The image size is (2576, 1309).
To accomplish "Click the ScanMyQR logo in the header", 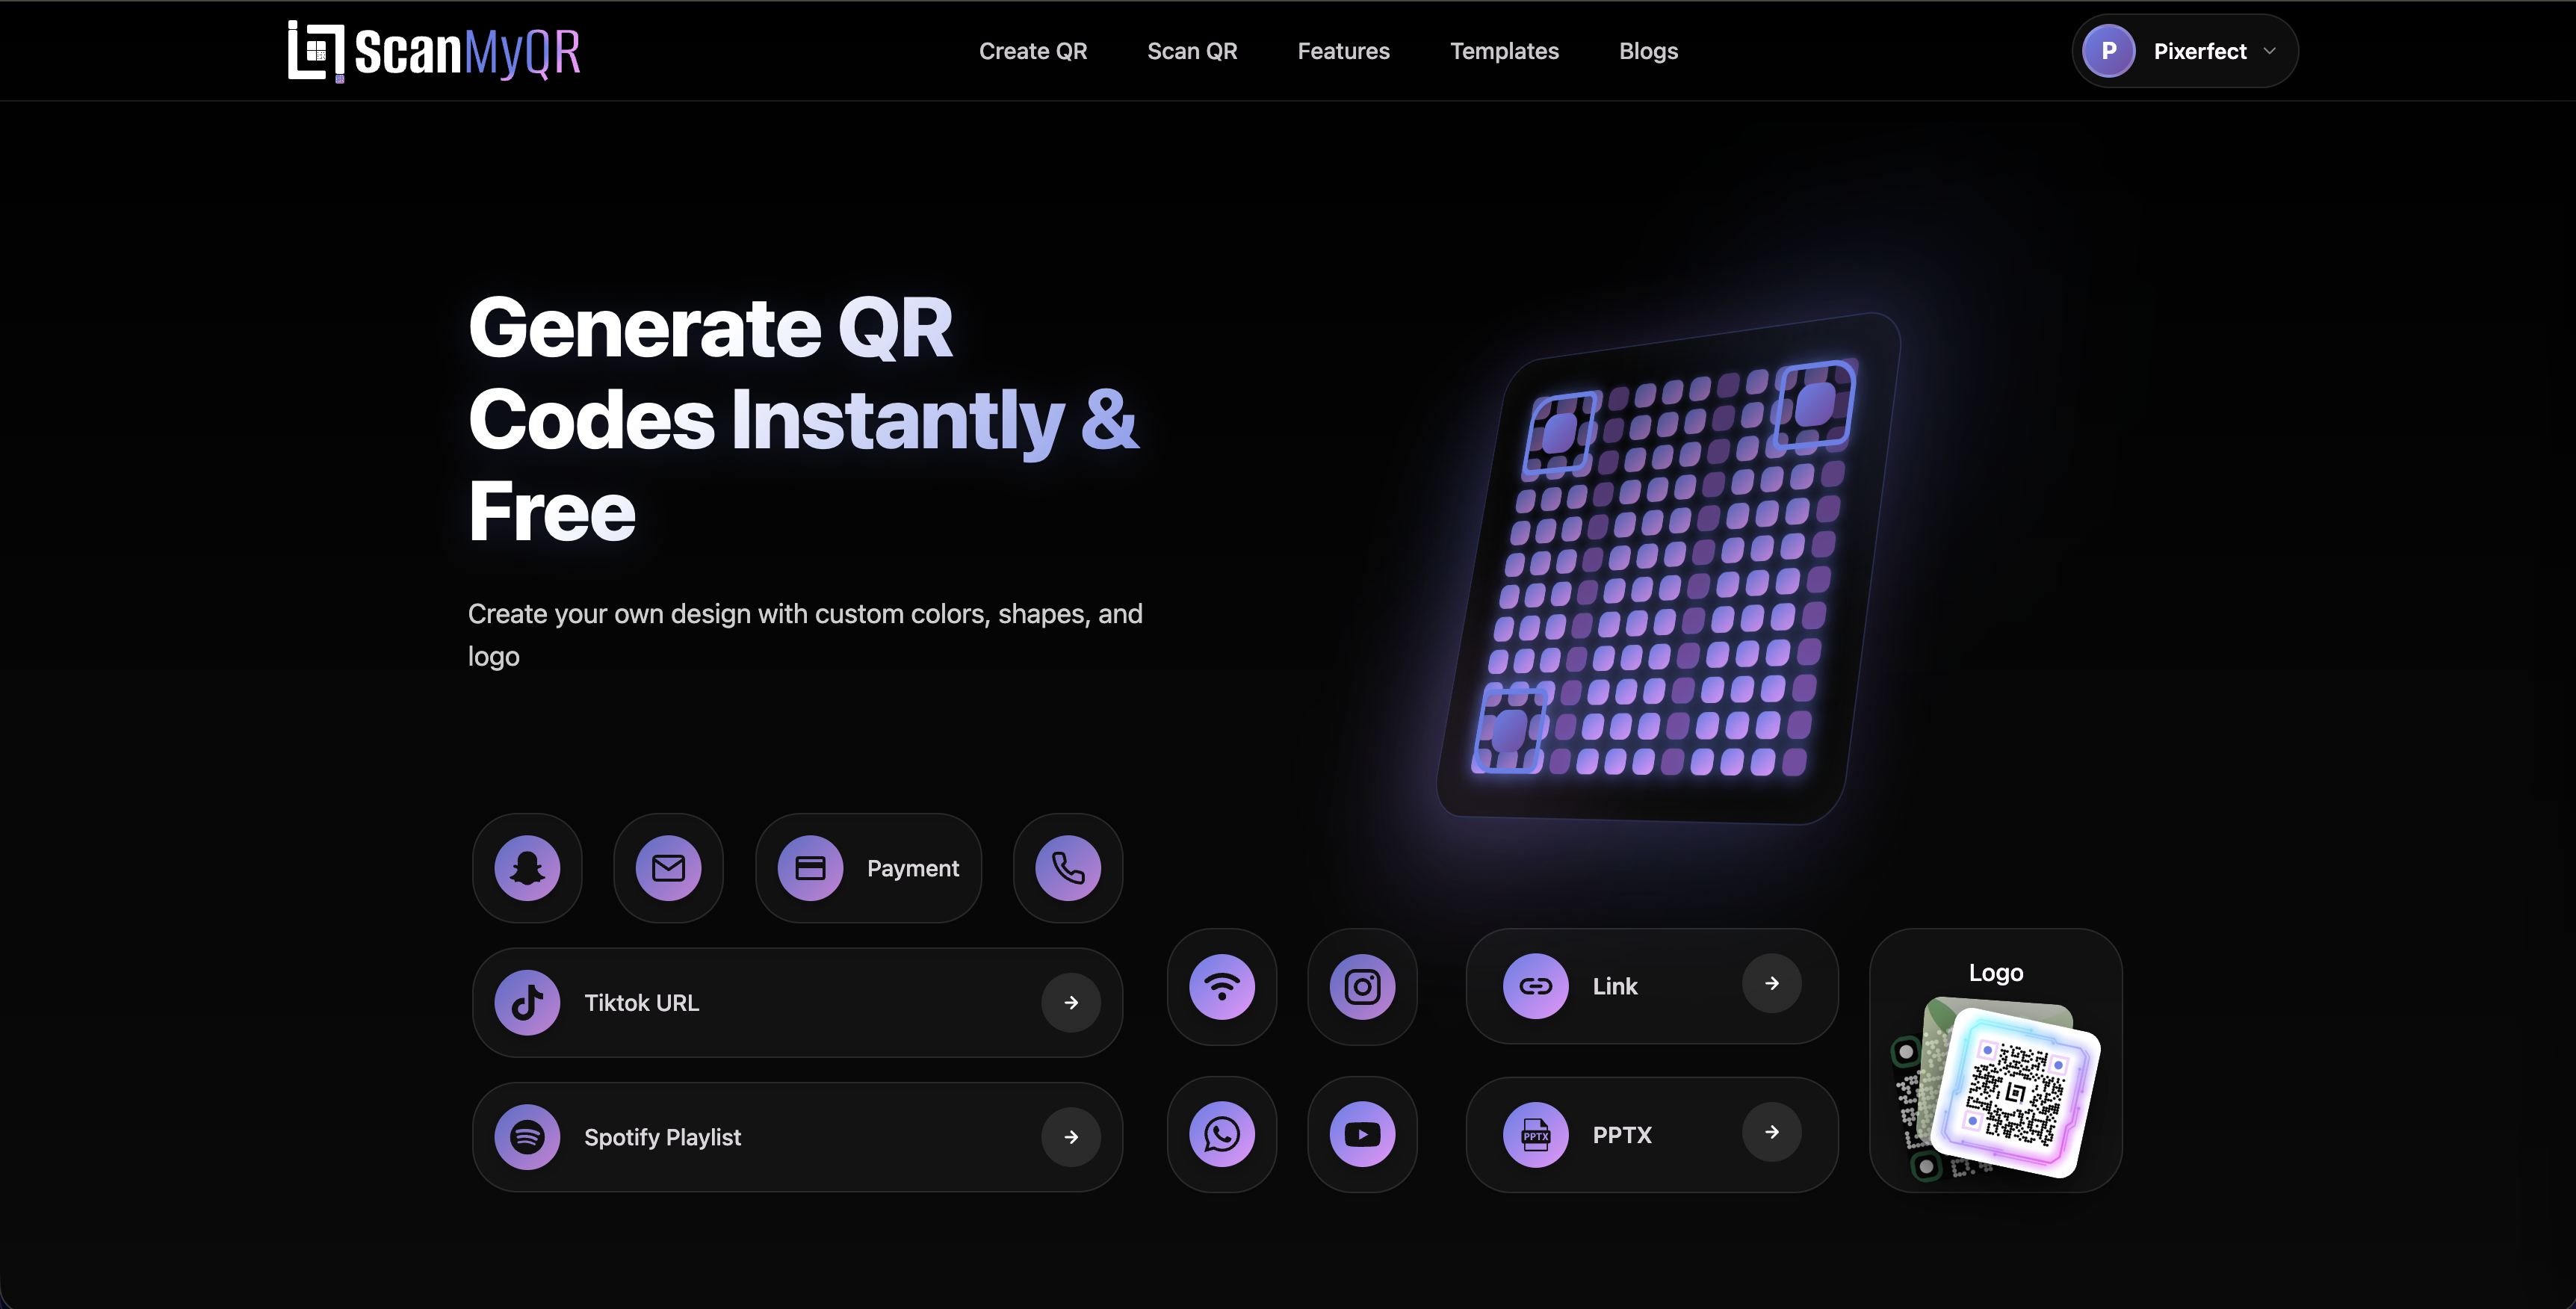I will pos(434,50).
